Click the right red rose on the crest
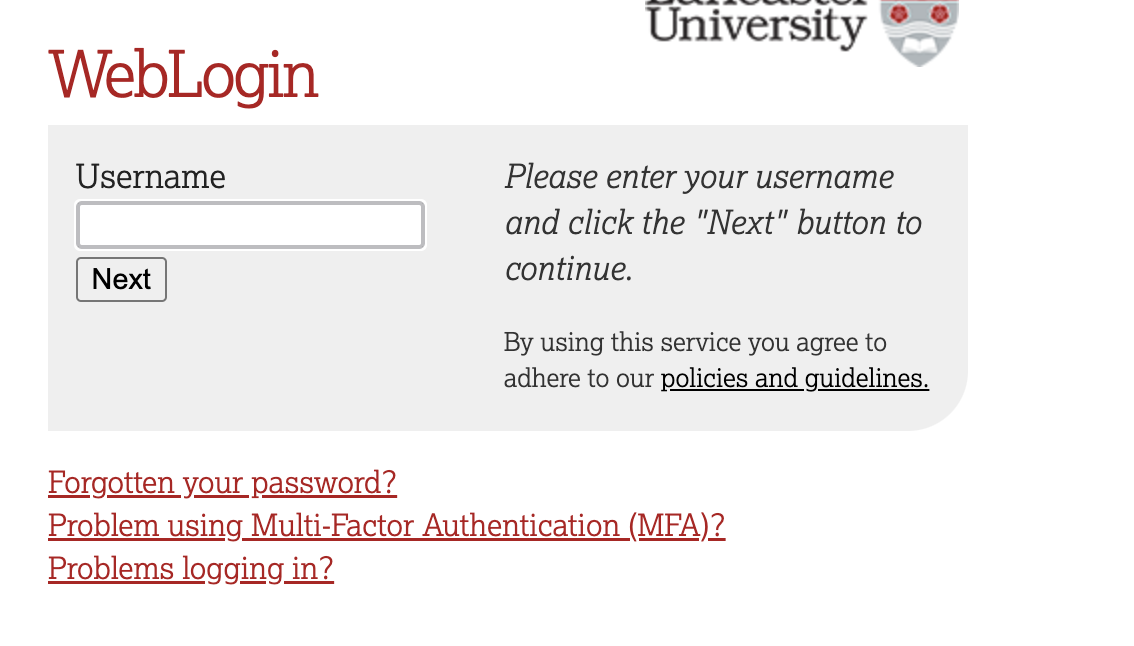This screenshot has width=1134, height=646. pos(938,13)
